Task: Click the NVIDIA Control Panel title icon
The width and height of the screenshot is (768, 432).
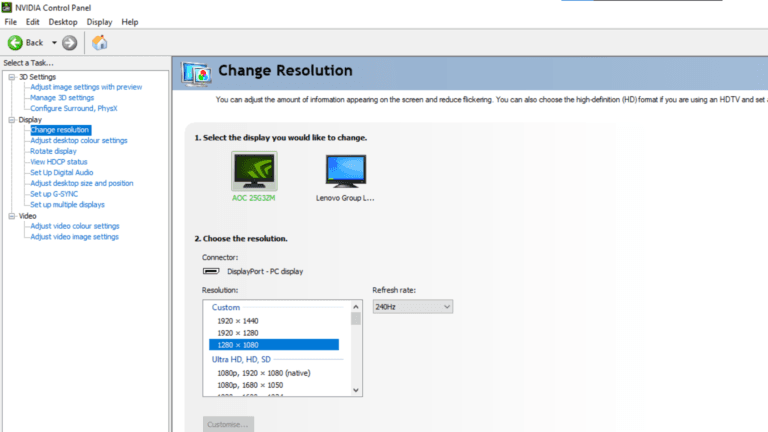Action: coord(7,7)
